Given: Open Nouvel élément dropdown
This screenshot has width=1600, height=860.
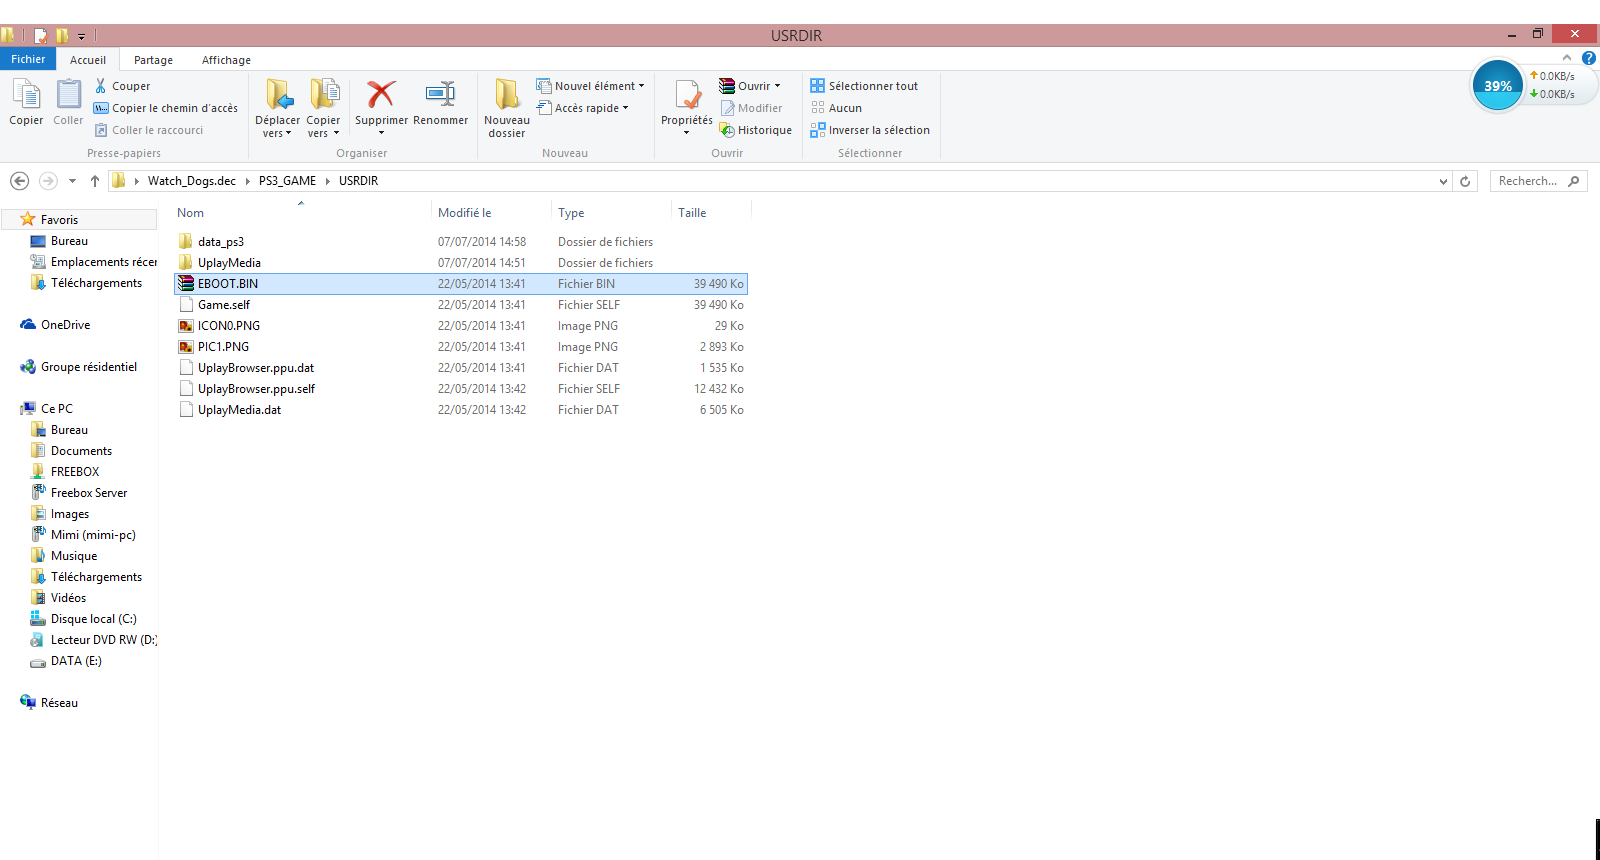Looking at the screenshot, I should point(590,86).
